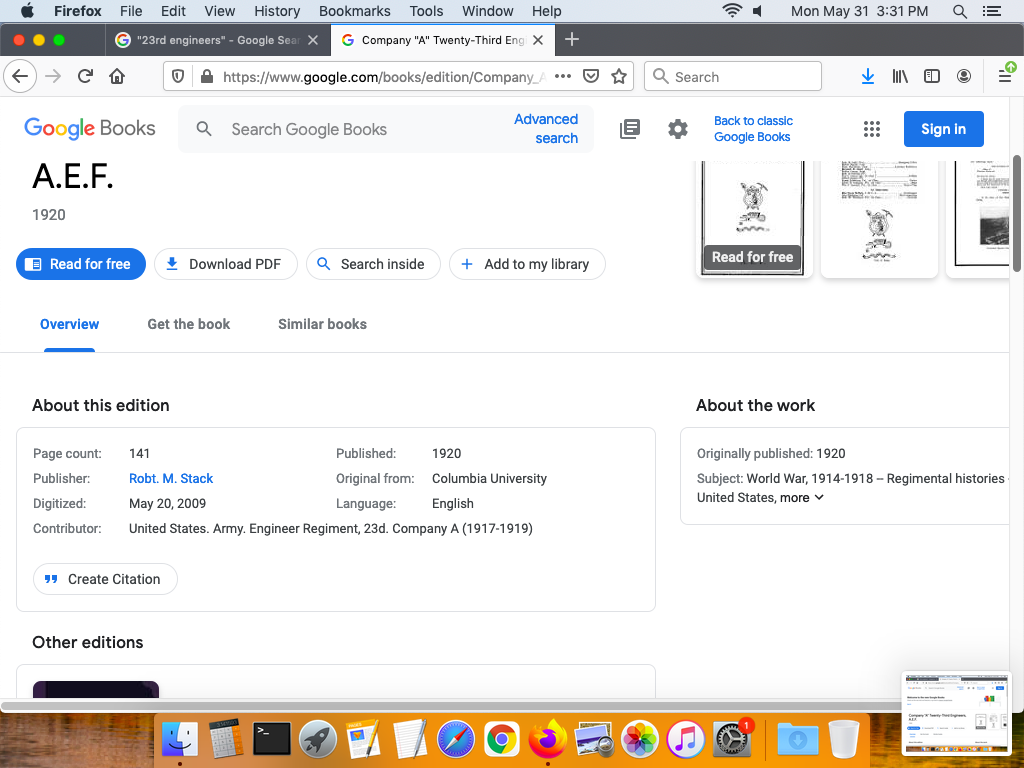This screenshot has width=1024, height=768.
Task: Open the Google apps grid
Action: [871, 129]
